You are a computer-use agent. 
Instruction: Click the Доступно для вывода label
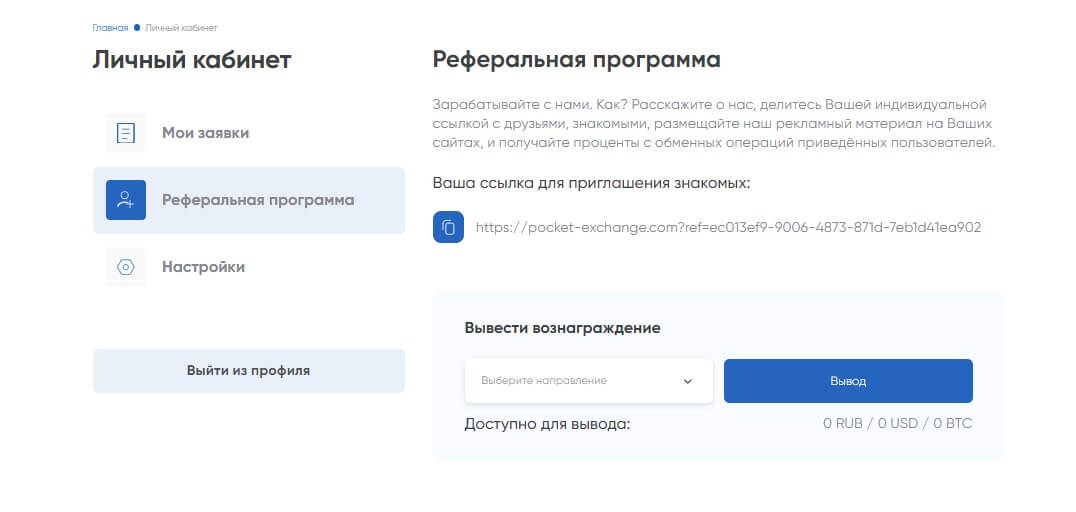click(x=547, y=424)
